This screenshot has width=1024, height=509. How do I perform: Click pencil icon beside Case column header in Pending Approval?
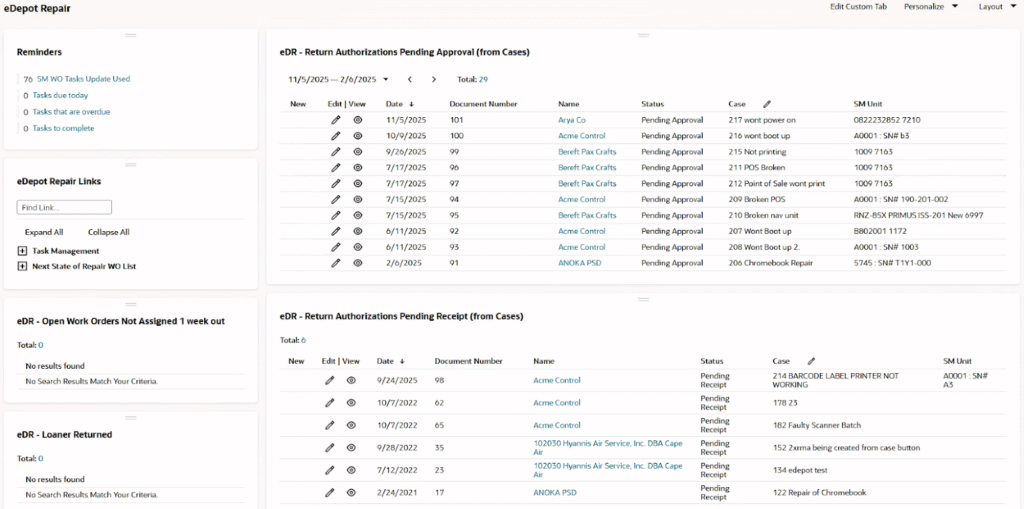[767, 103]
